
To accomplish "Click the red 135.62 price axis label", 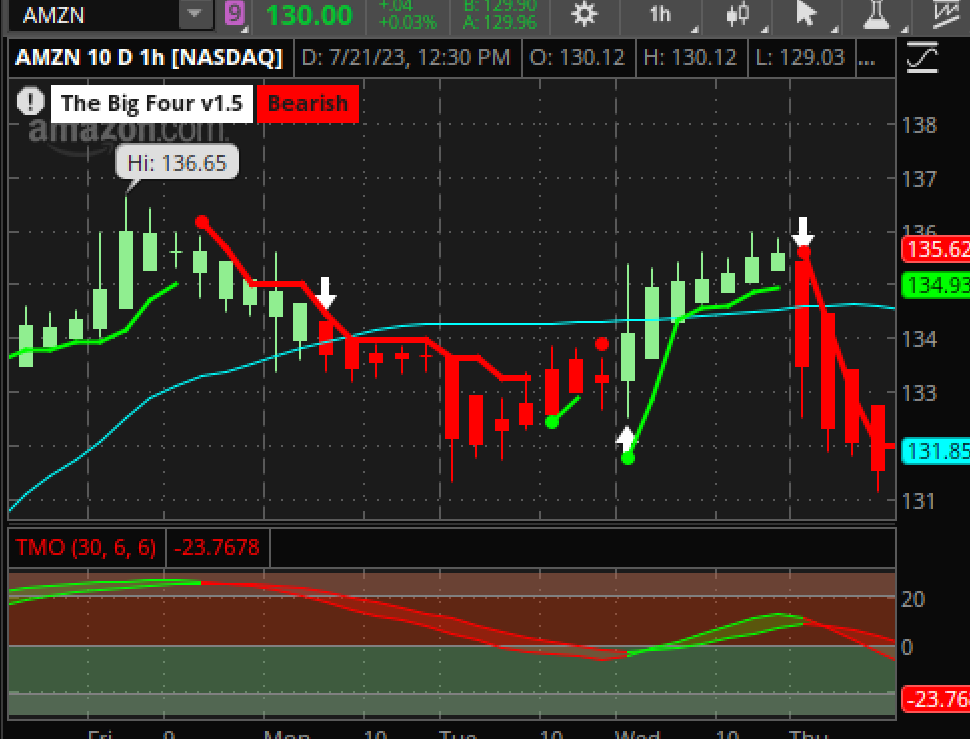I will click(936, 250).
